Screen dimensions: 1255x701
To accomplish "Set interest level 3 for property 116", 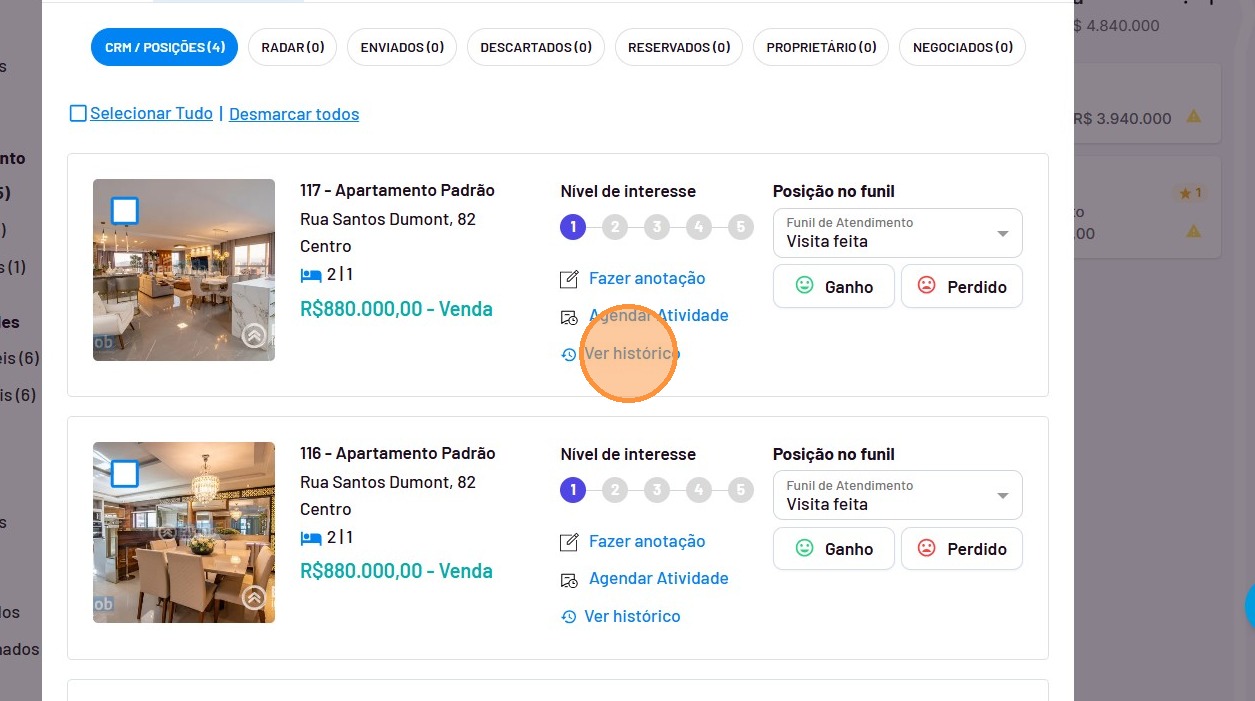I will pyautogui.click(x=656, y=490).
